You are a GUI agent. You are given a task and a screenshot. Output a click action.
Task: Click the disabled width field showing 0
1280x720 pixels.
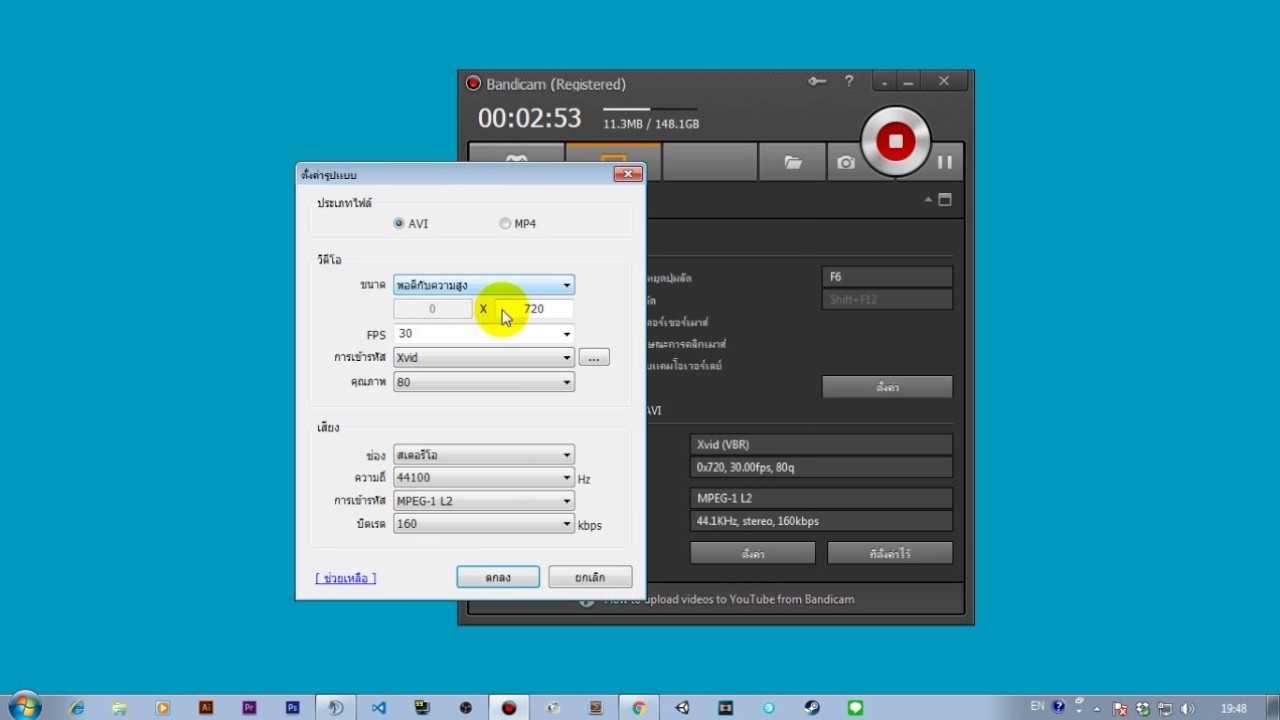432,309
